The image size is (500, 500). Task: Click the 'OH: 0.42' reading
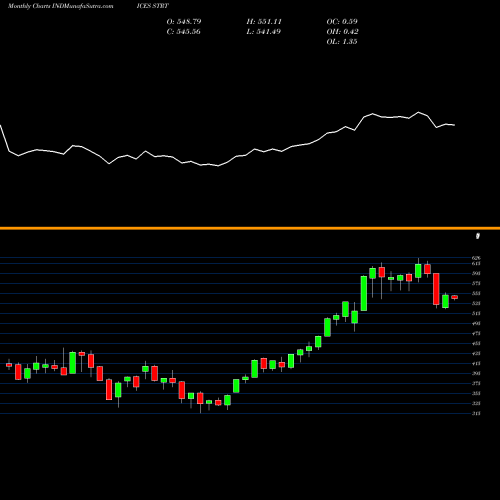coord(342,32)
